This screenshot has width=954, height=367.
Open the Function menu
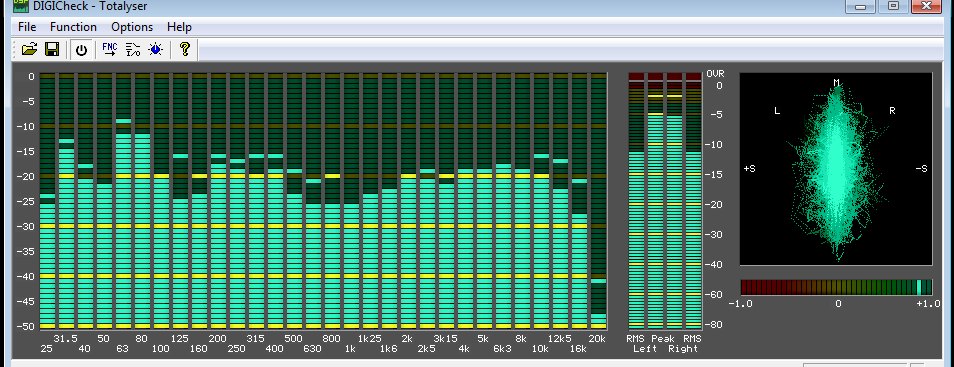(73, 27)
